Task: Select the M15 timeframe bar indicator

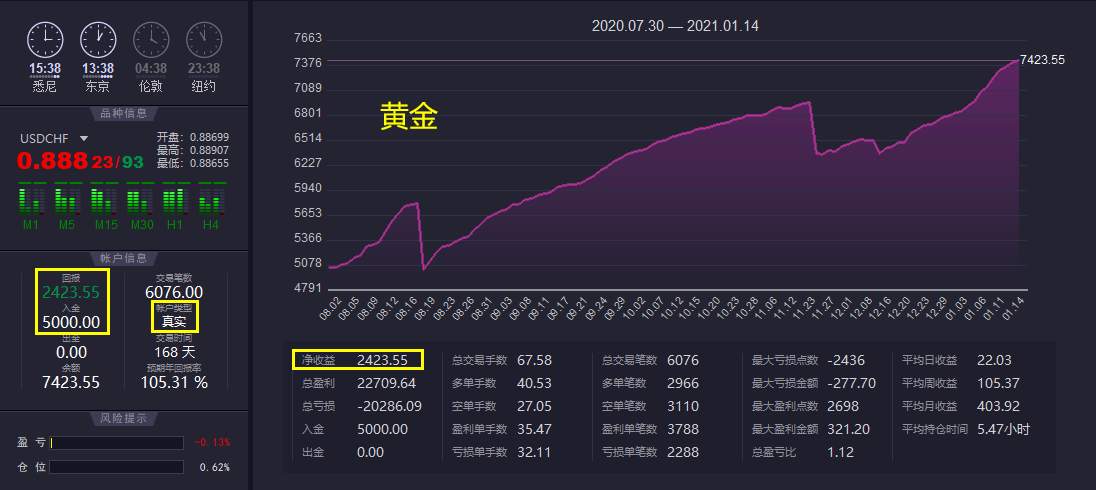Action: (103, 199)
